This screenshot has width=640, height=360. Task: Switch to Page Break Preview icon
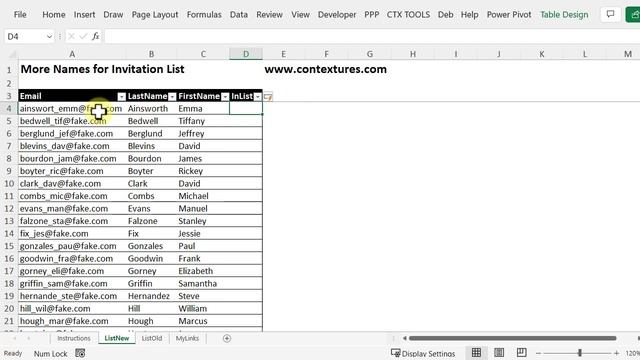point(521,353)
